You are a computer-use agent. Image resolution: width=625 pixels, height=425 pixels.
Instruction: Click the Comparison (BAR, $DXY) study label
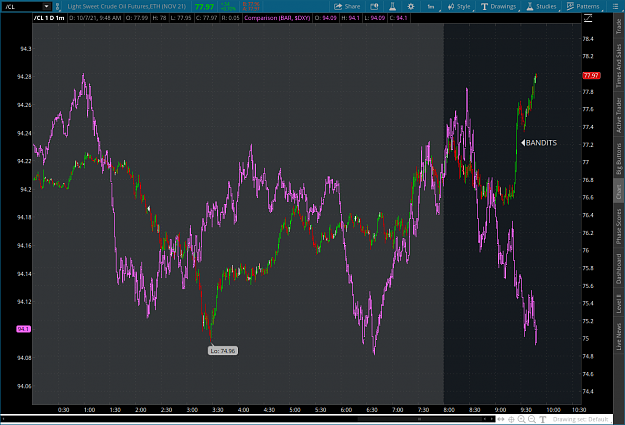click(x=277, y=18)
